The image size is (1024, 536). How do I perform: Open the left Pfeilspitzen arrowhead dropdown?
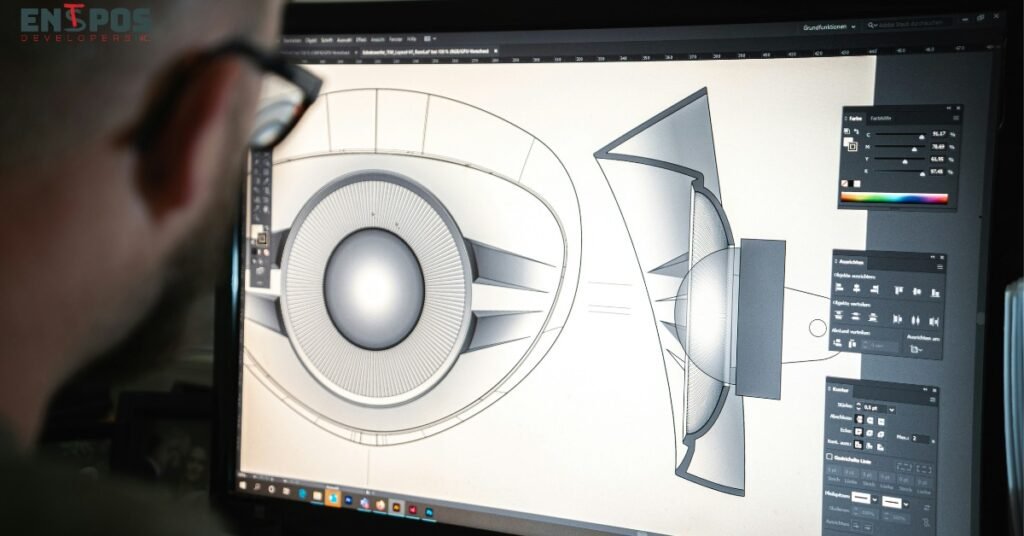point(877,499)
